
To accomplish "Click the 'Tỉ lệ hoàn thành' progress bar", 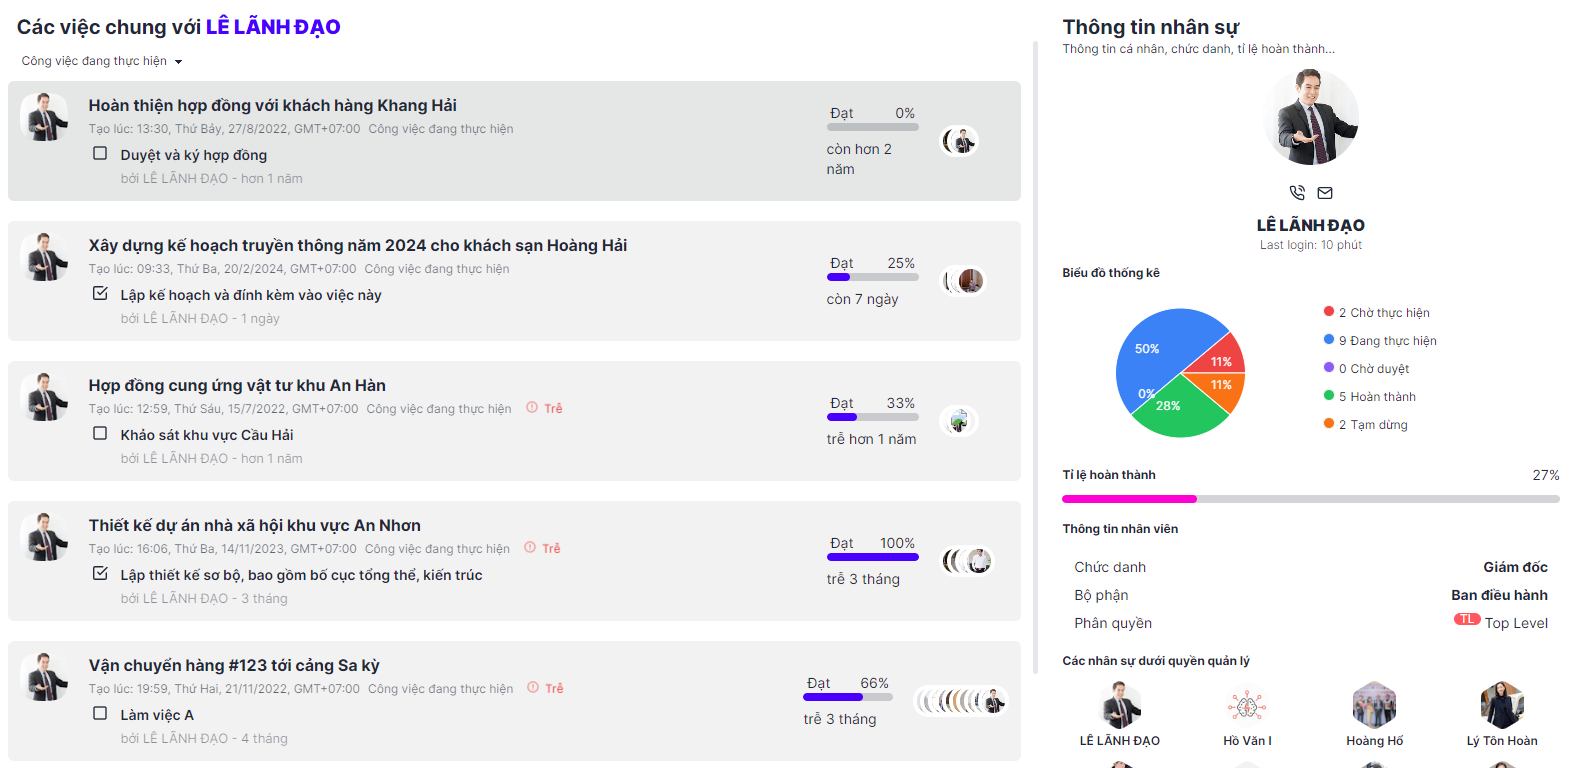I will point(1310,498).
